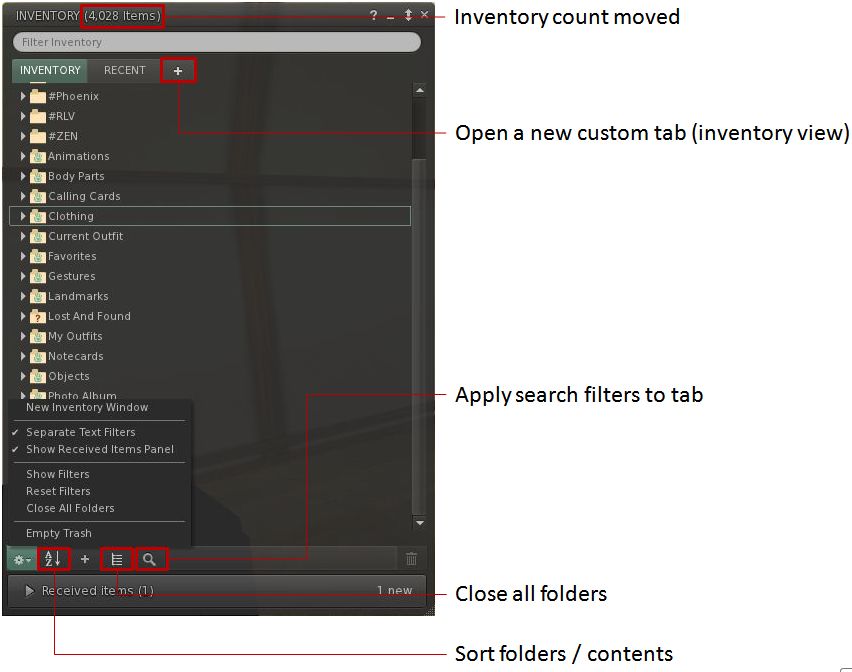The height and width of the screenshot is (672, 852).
Task: Select Empty Trash from the menu
Action: point(59,534)
